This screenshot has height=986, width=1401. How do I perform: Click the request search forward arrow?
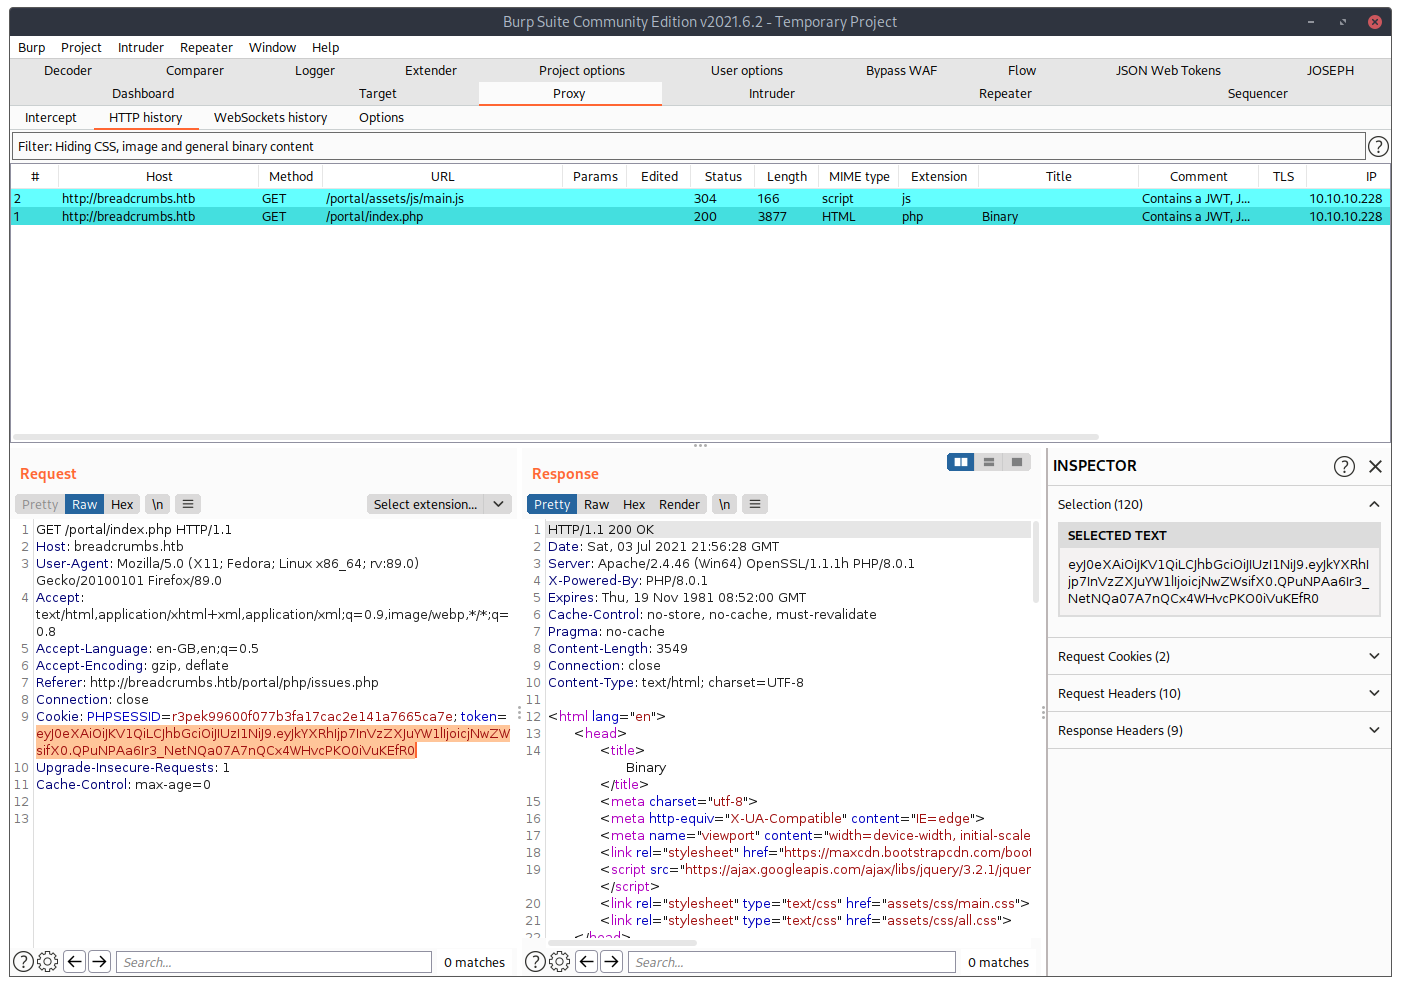pos(99,962)
